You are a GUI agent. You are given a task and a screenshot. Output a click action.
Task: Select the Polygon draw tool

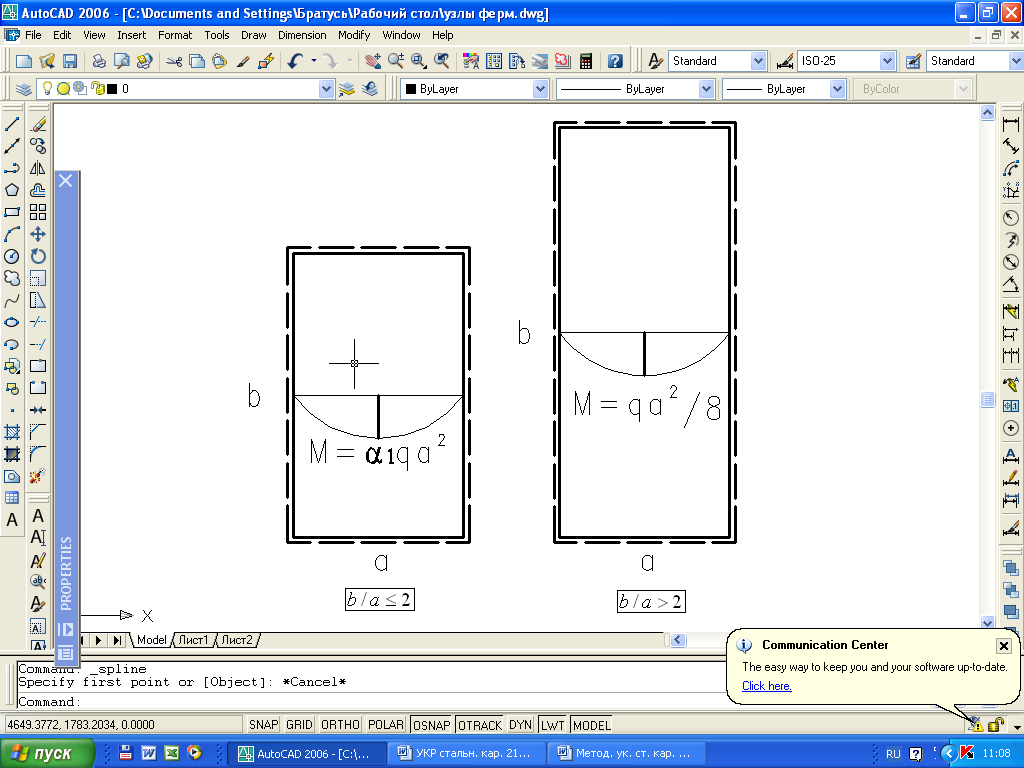click(x=12, y=190)
